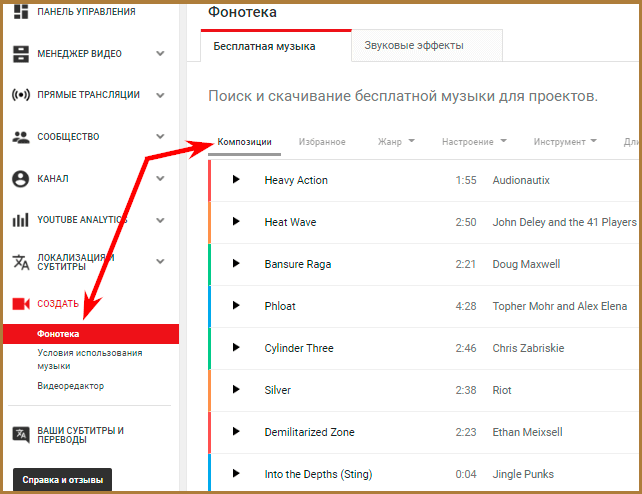The width and height of the screenshot is (642, 494).
Task: Click the Cylinder Three track title
Action: [x=299, y=348]
